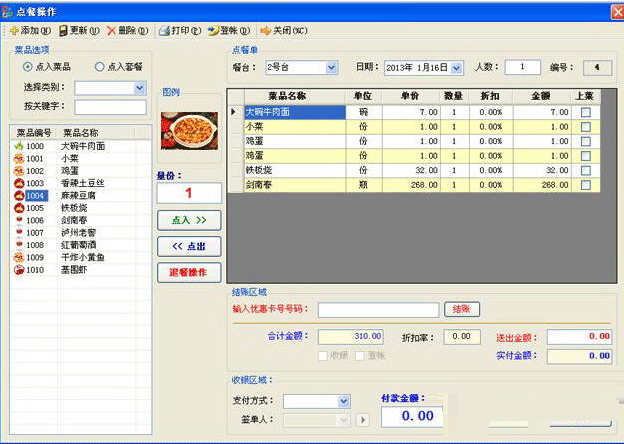
Task: Check 上菜 box for 小菜 row
Action: click(x=585, y=127)
